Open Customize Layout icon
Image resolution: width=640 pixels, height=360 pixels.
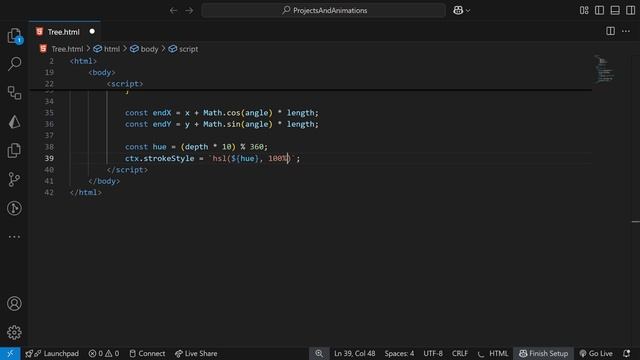tap(584, 11)
